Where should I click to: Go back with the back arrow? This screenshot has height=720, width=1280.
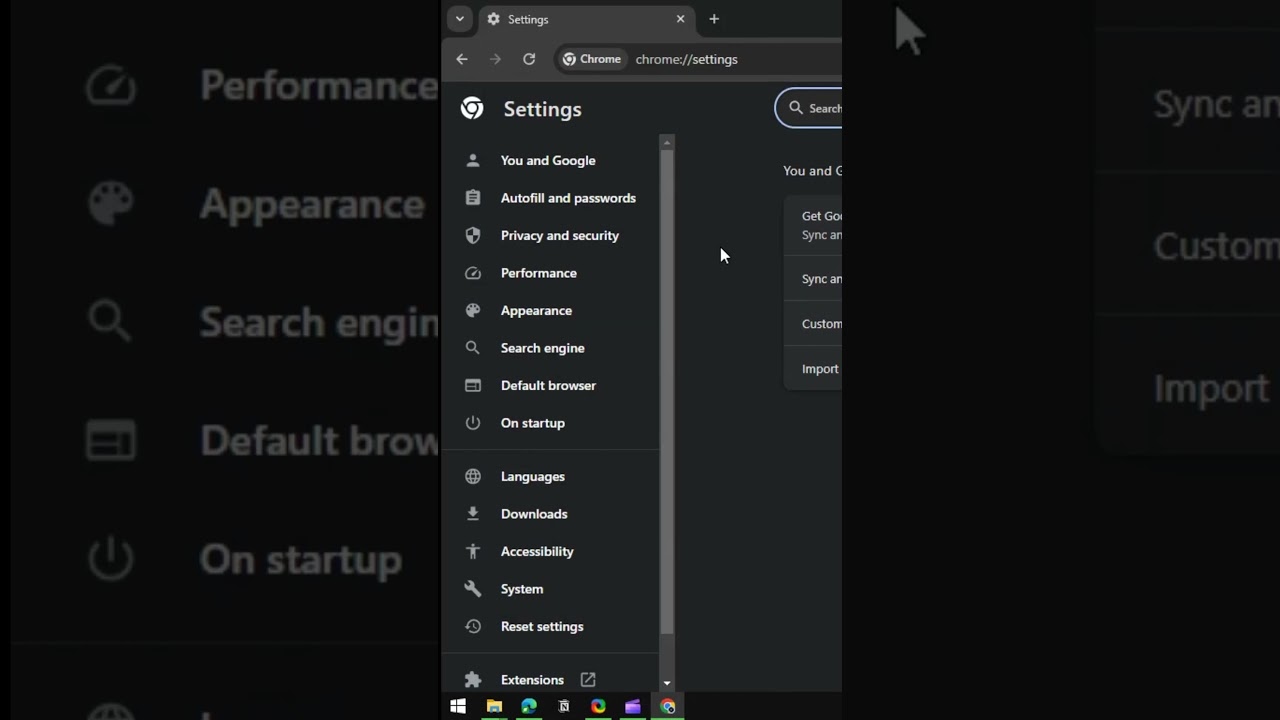pyautogui.click(x=462, y=59)
